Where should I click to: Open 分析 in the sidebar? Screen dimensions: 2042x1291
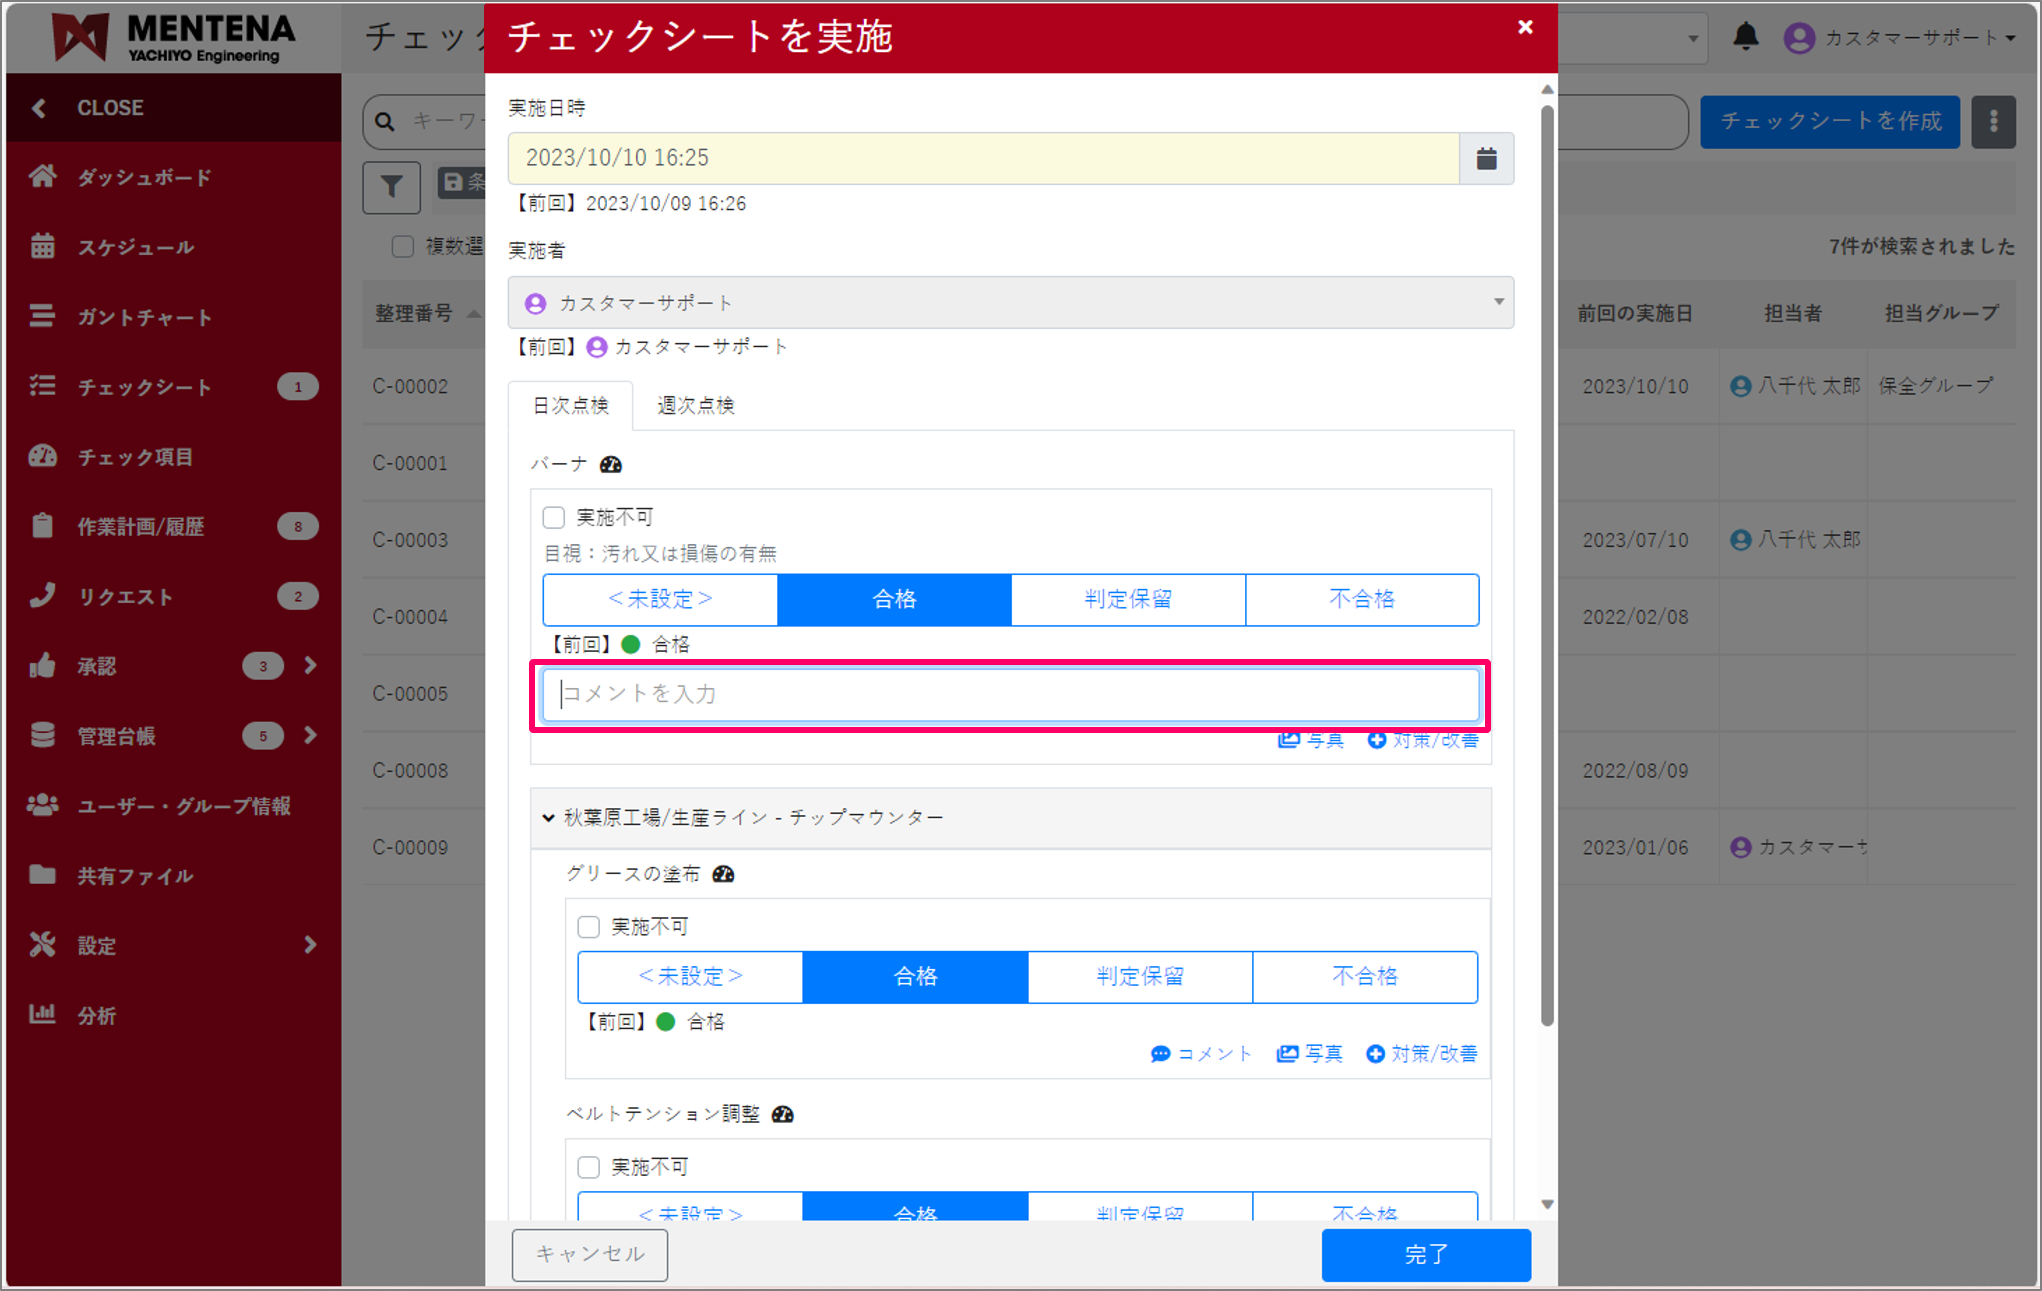pyautogui.click(x=97, y=1015)
